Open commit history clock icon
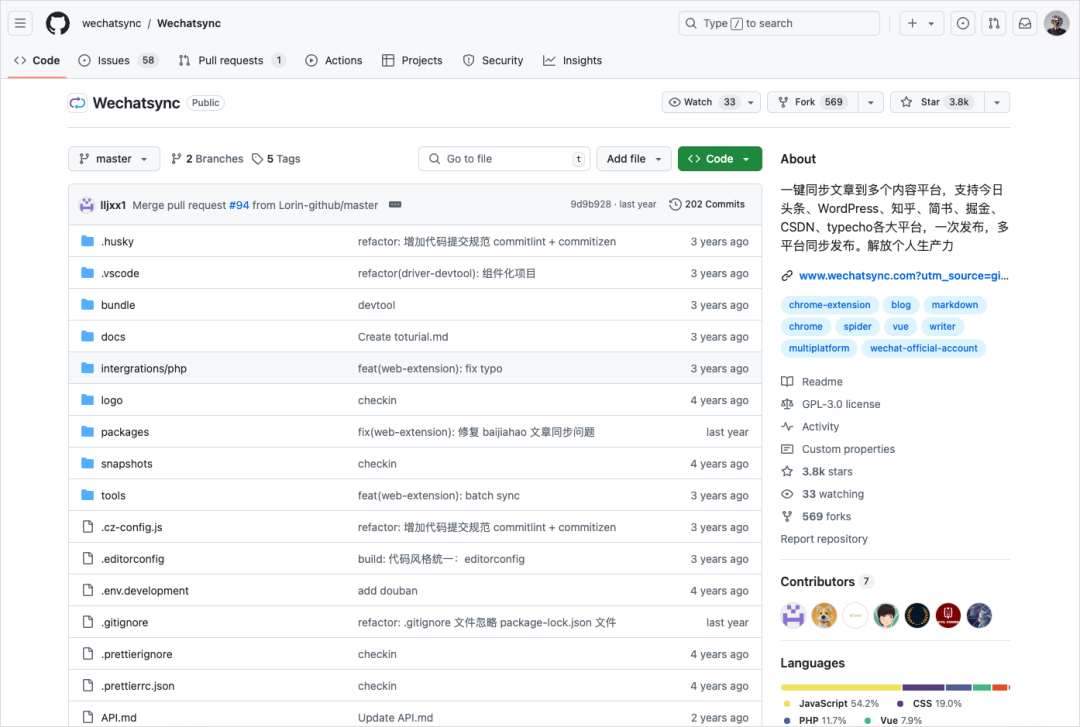Screen dimensions: 1080x727 [675, 205]
